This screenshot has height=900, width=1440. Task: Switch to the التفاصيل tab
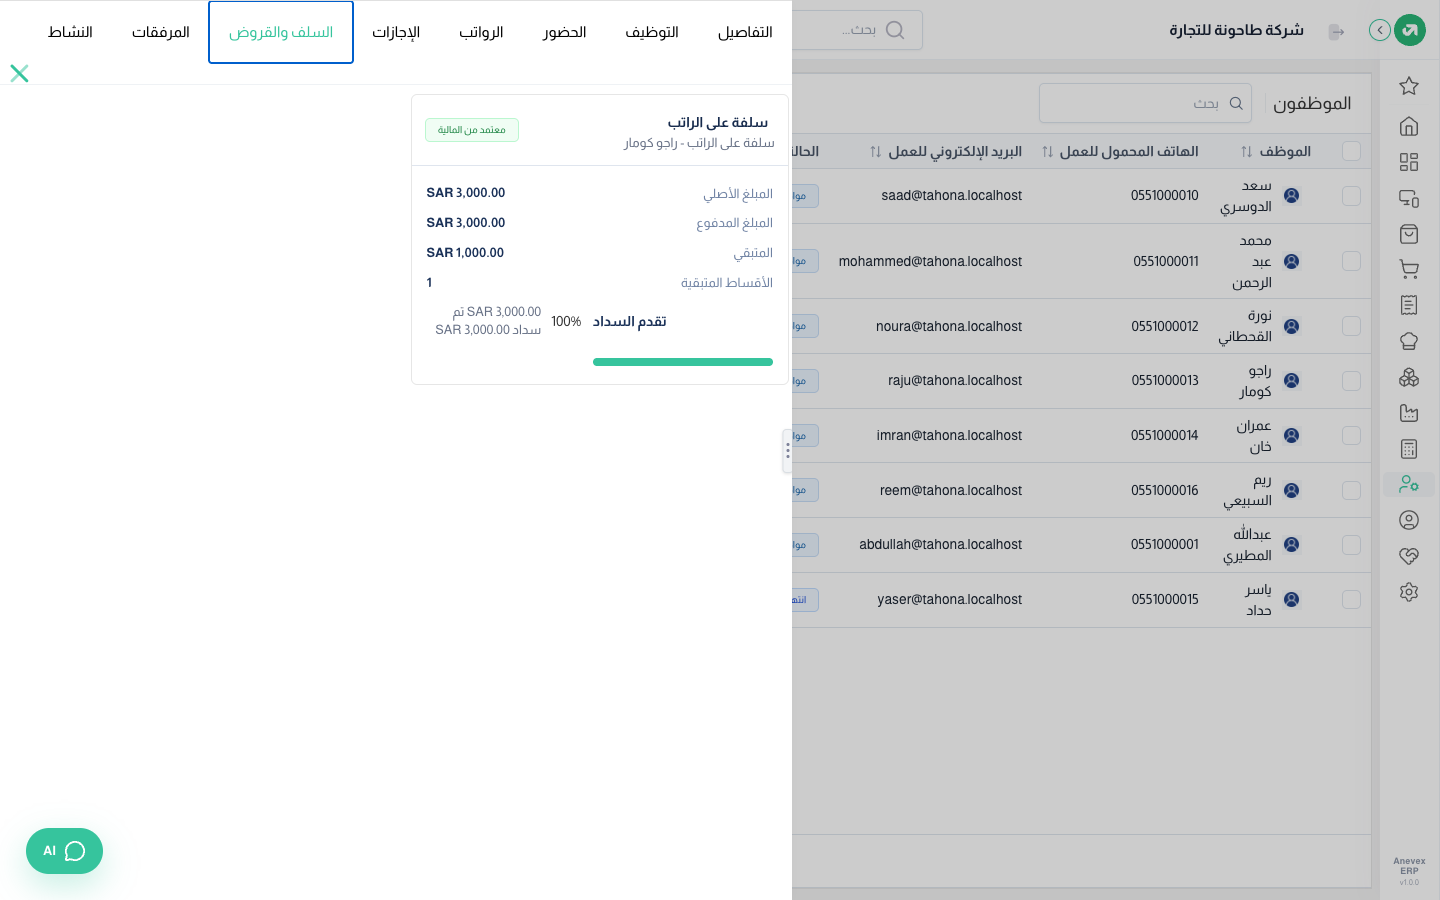745,32
